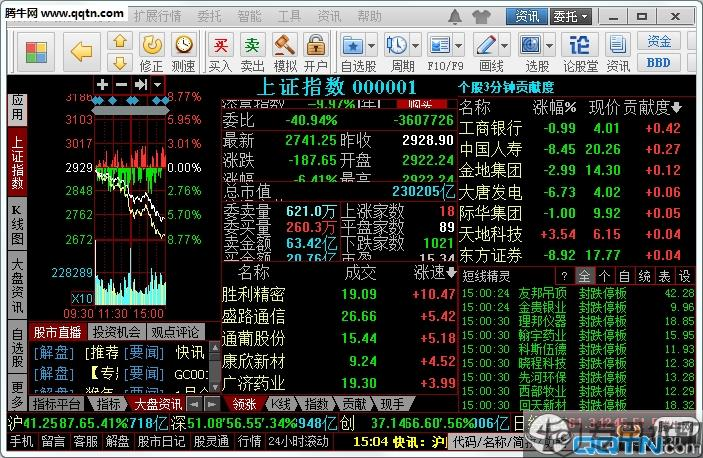Open the K线图 side tab
Viewport: 703px width, 458px height.
(x=17, y=225)
